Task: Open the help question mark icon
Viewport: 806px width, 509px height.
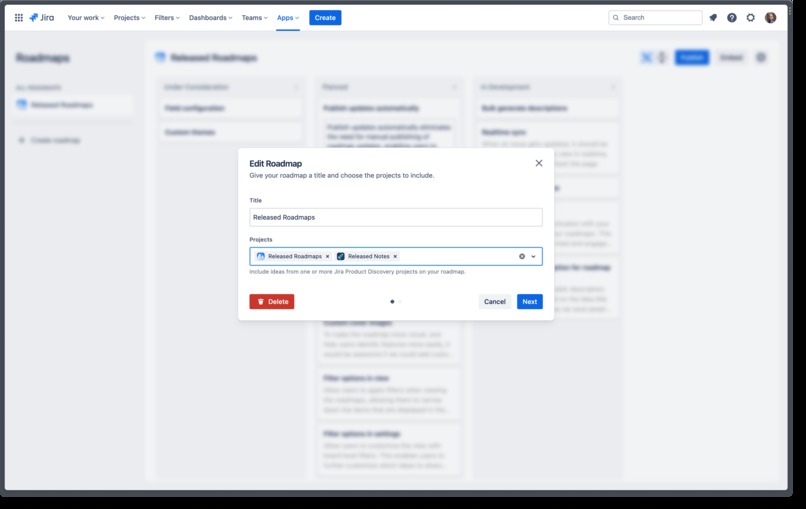Action: click(731, 17)
